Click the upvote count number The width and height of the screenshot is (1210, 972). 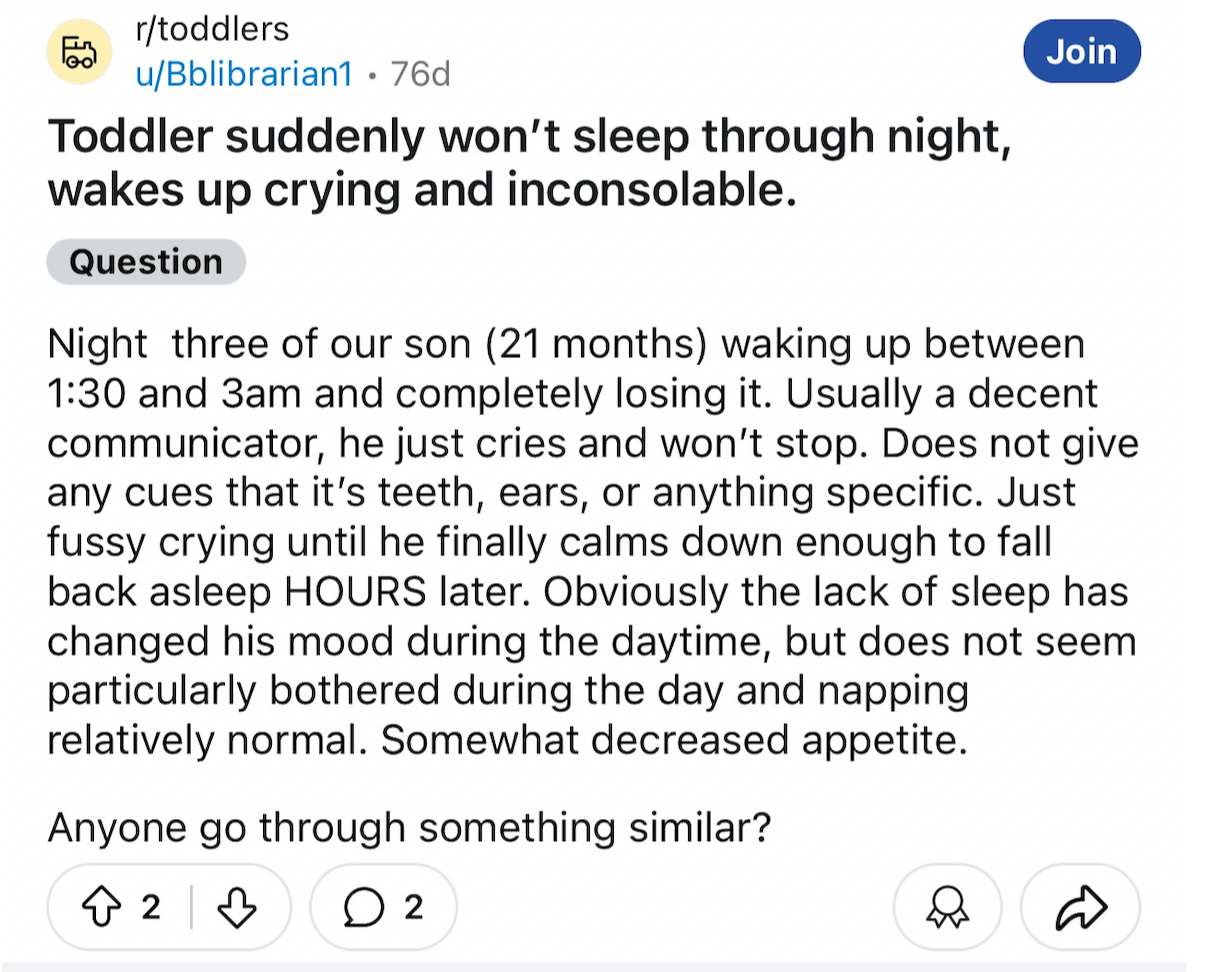point(150,908)
